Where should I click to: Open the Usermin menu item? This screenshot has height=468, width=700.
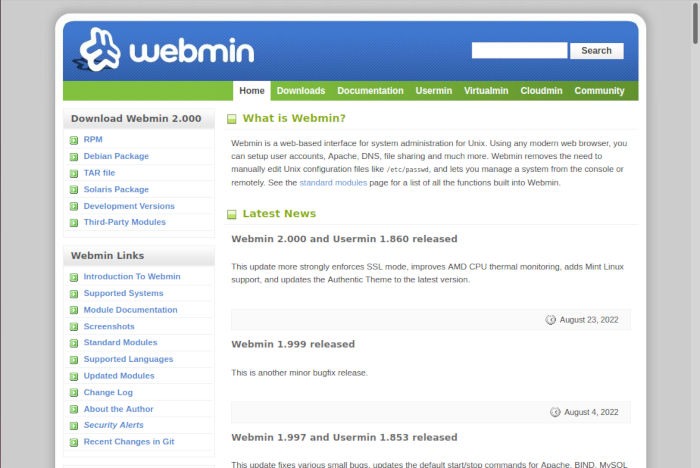[433, 91]
